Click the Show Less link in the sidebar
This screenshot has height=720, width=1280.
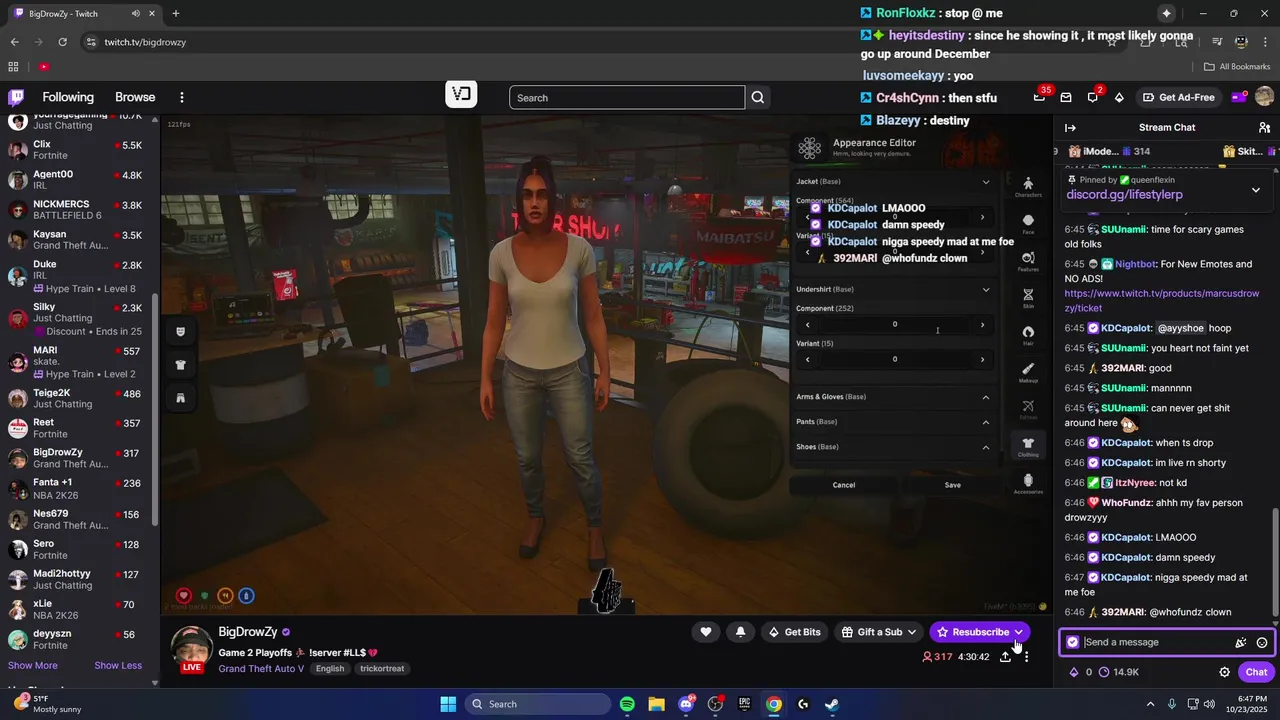pos(118,666)
